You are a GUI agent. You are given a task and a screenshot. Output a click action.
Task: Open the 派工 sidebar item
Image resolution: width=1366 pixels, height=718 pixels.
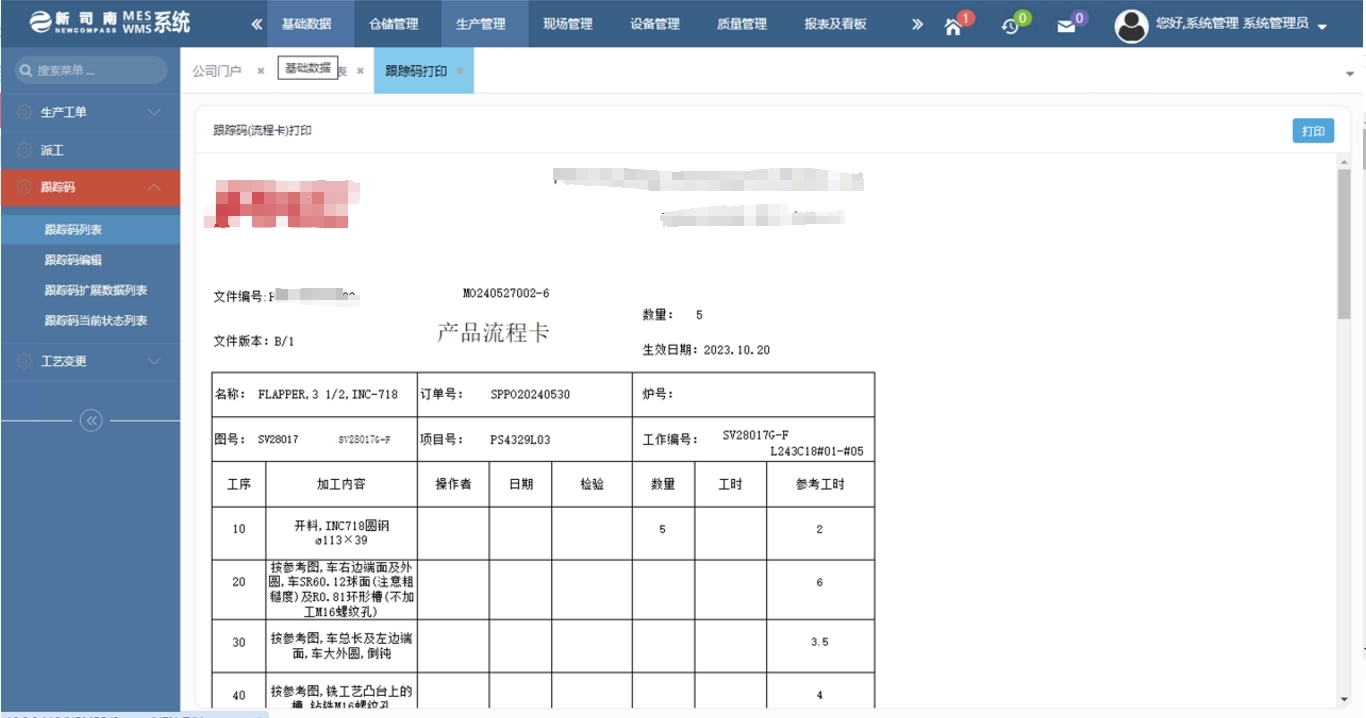90,150
